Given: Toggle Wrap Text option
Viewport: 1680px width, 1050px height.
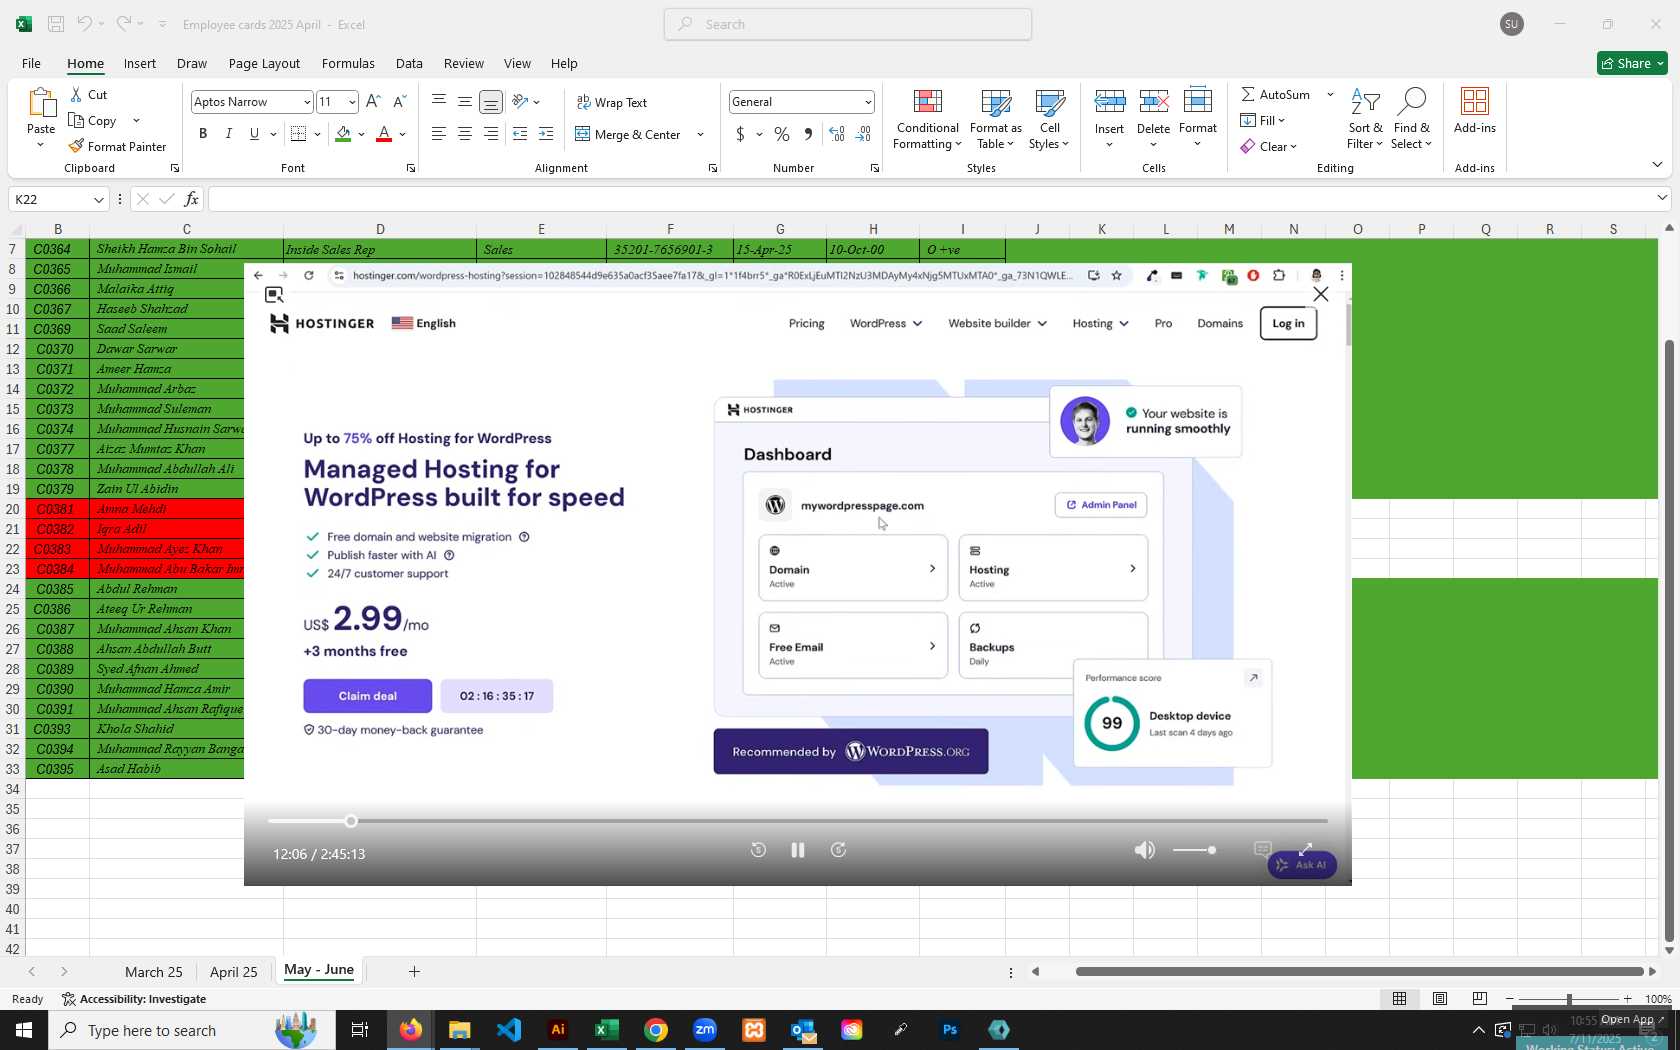Looking at the screenshot, I should pyautogui.click(x=611, y=102).
